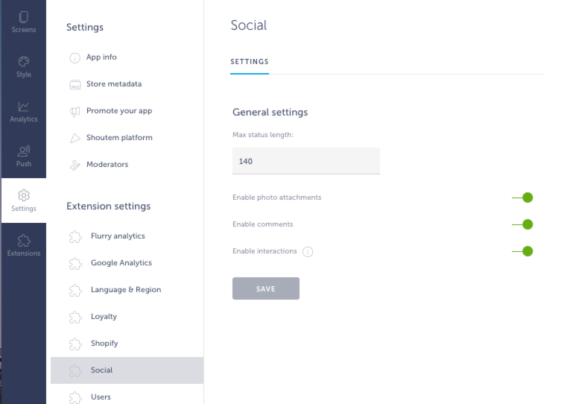Select Language & Region extension settings
The height and width of the screenshot is (404, 570).
click(x=126, y=290)
